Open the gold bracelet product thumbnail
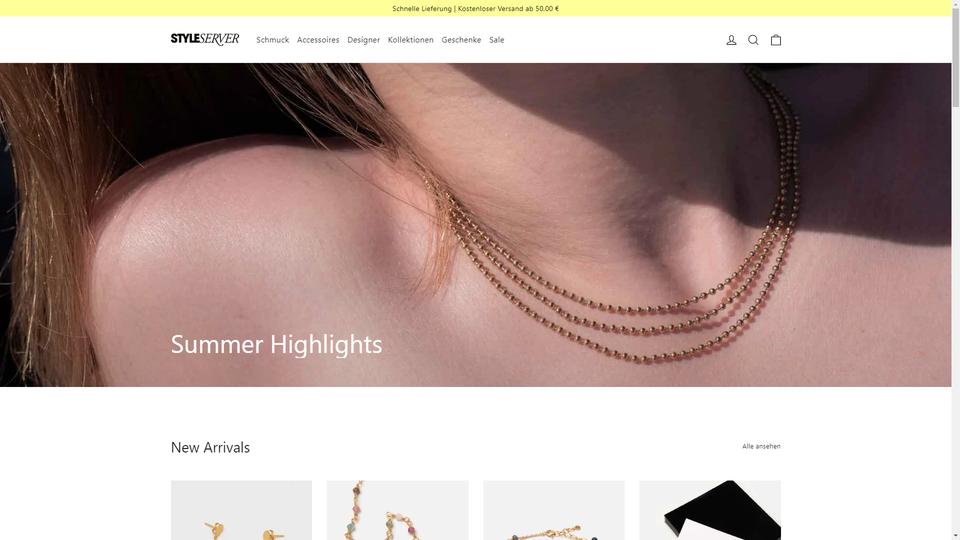The width and height of the screenshot is (960, 540). [x=553, y=510]
